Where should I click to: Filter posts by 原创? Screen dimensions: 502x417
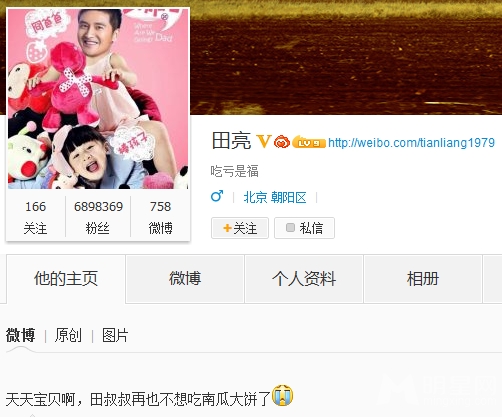pyautogui.click(x=68, y=335)
